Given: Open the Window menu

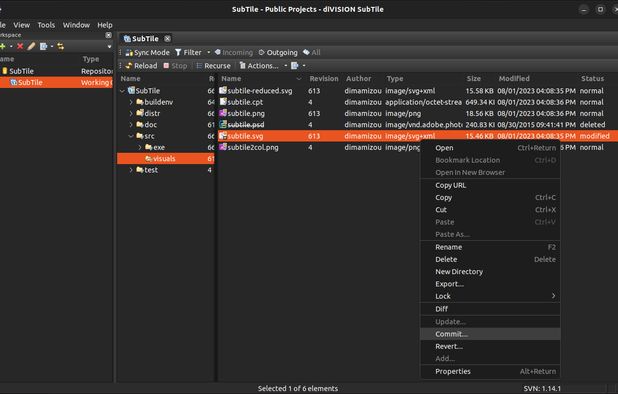Looking at the screenshot, I should point(76,25).
